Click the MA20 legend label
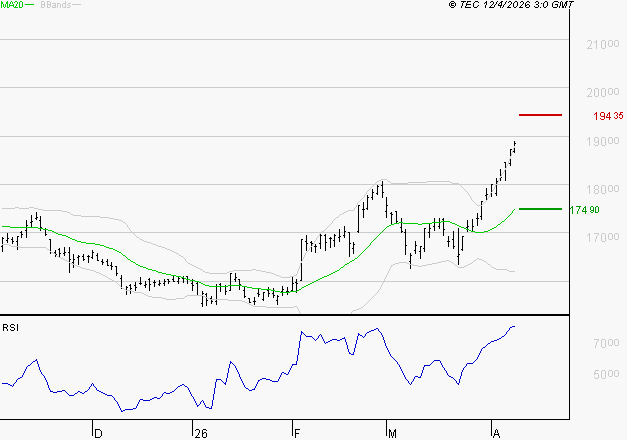Viewport: 627px width, 440px height. coord(11,5)
